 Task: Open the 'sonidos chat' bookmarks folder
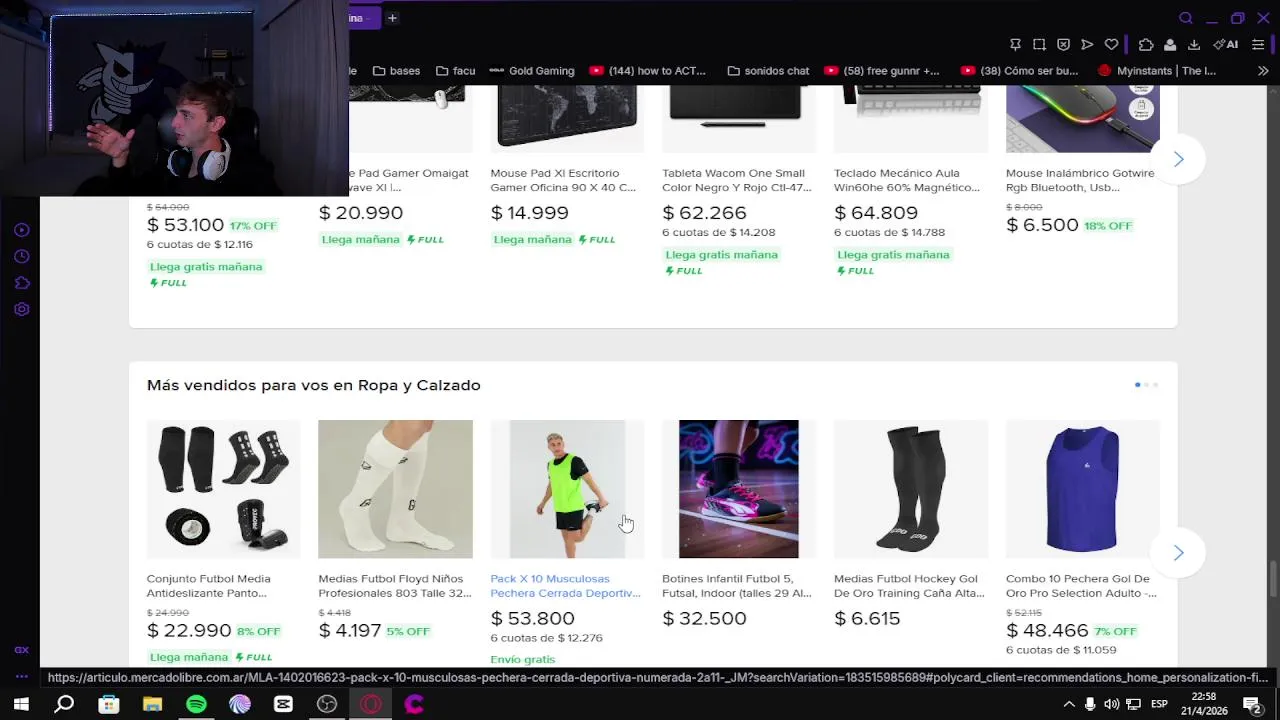tap(768, 71)
